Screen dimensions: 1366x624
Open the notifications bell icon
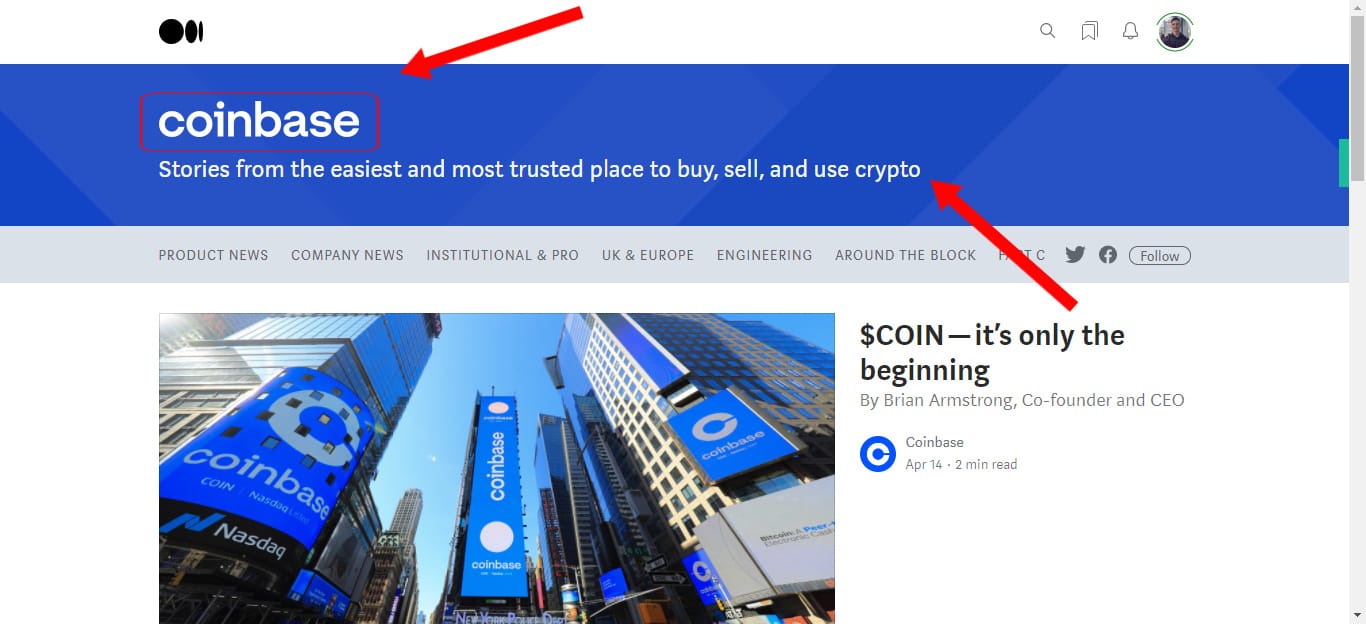click(x=1130, y=31)
